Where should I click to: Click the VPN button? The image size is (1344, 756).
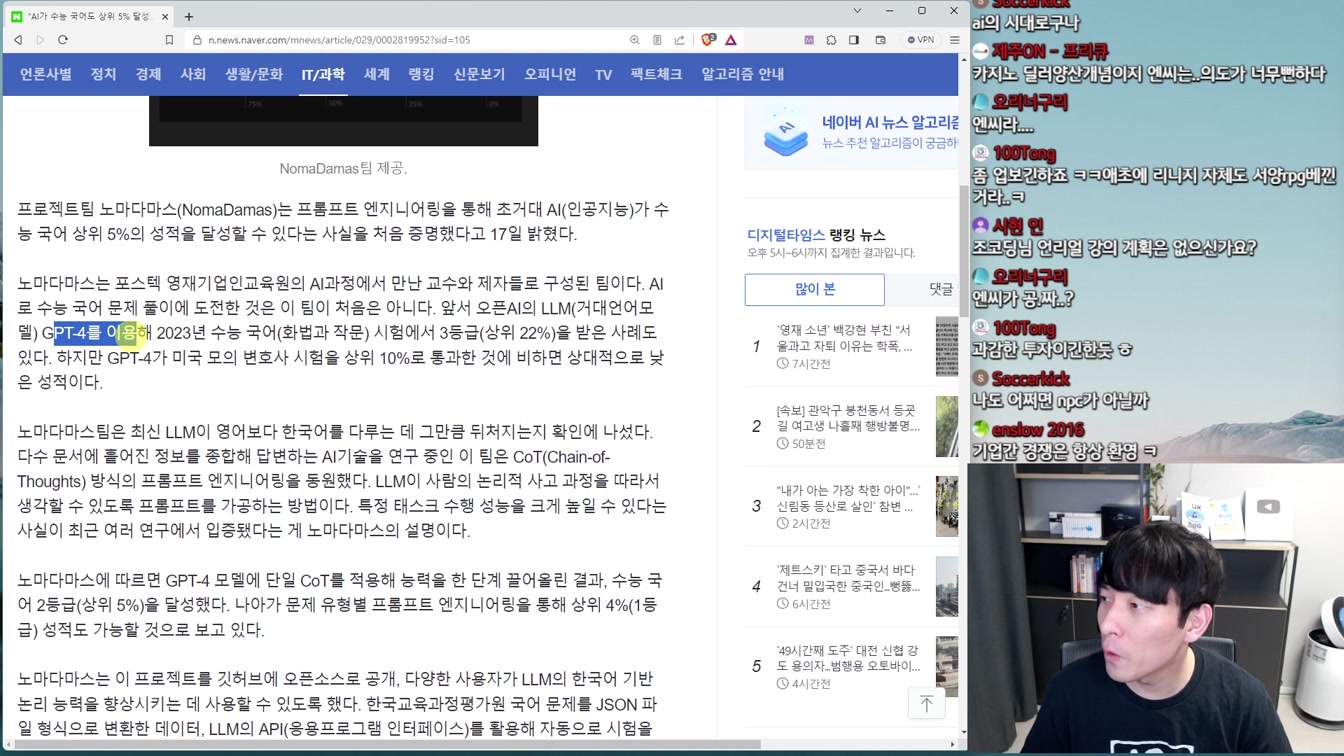tap(920, 40)
